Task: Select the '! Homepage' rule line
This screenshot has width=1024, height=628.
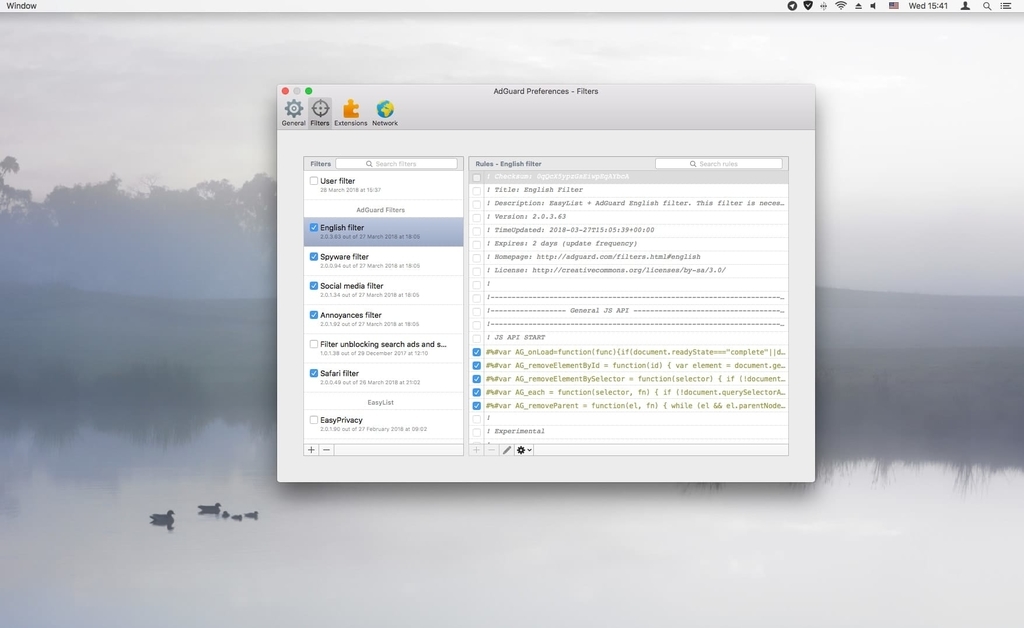Action: pos(628,257)
